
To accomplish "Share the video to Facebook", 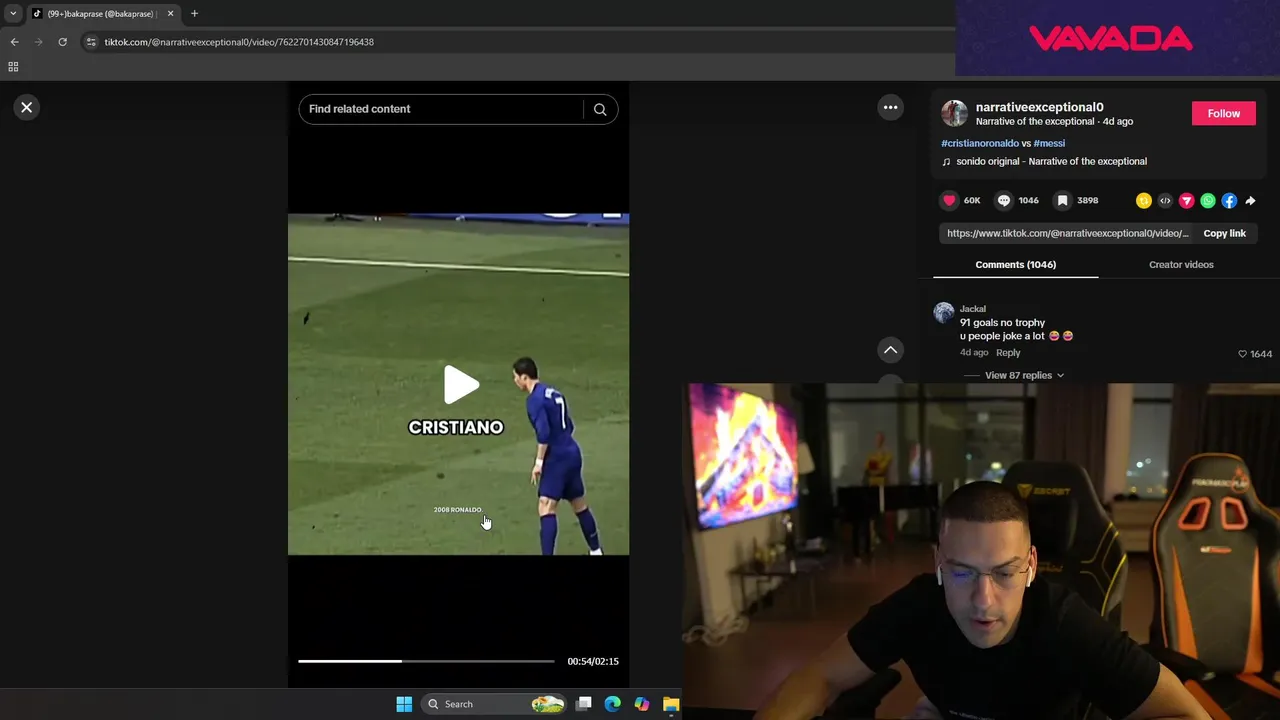I will pos(1229,201).
